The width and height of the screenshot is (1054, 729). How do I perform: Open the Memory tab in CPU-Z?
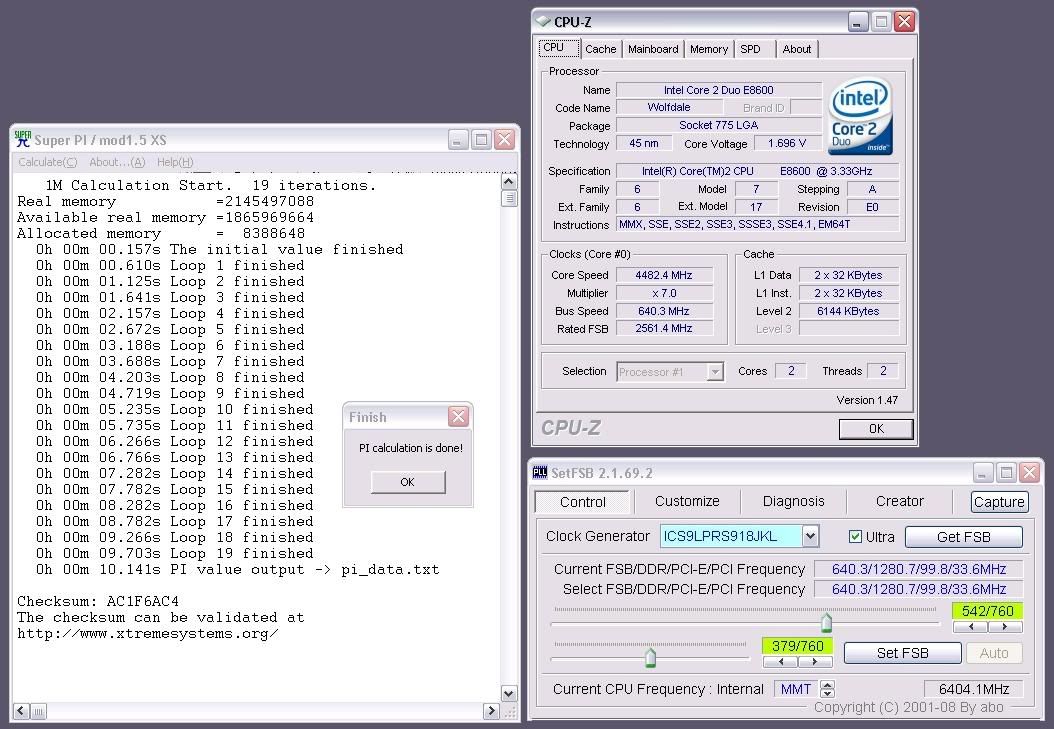point(708,49)
